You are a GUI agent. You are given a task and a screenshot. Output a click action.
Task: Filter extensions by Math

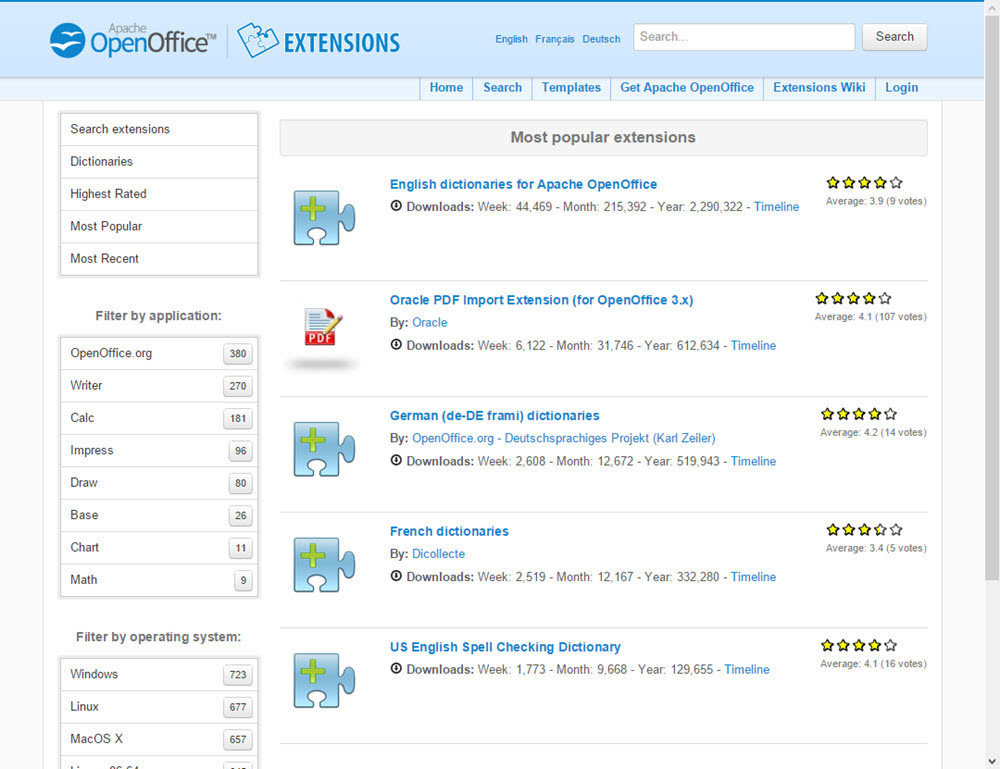tap(159, 580)
